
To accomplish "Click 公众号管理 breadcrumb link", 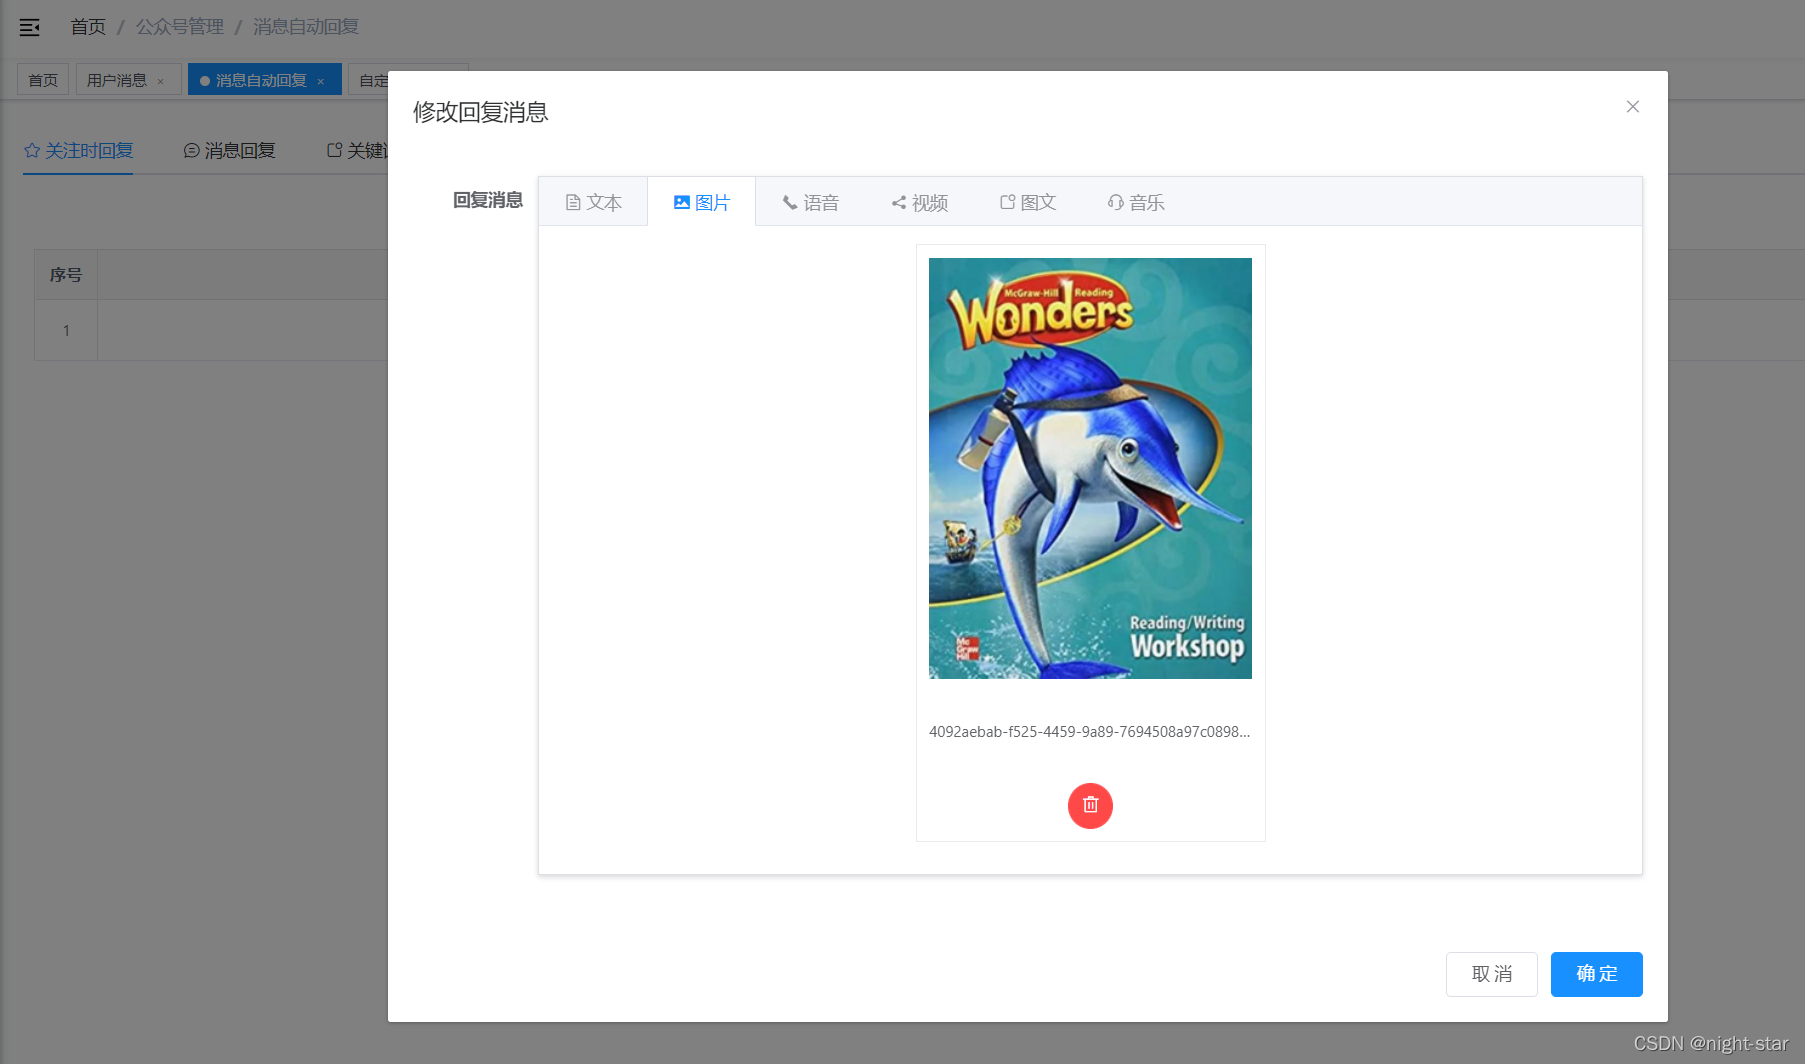I will pos(180,27).
